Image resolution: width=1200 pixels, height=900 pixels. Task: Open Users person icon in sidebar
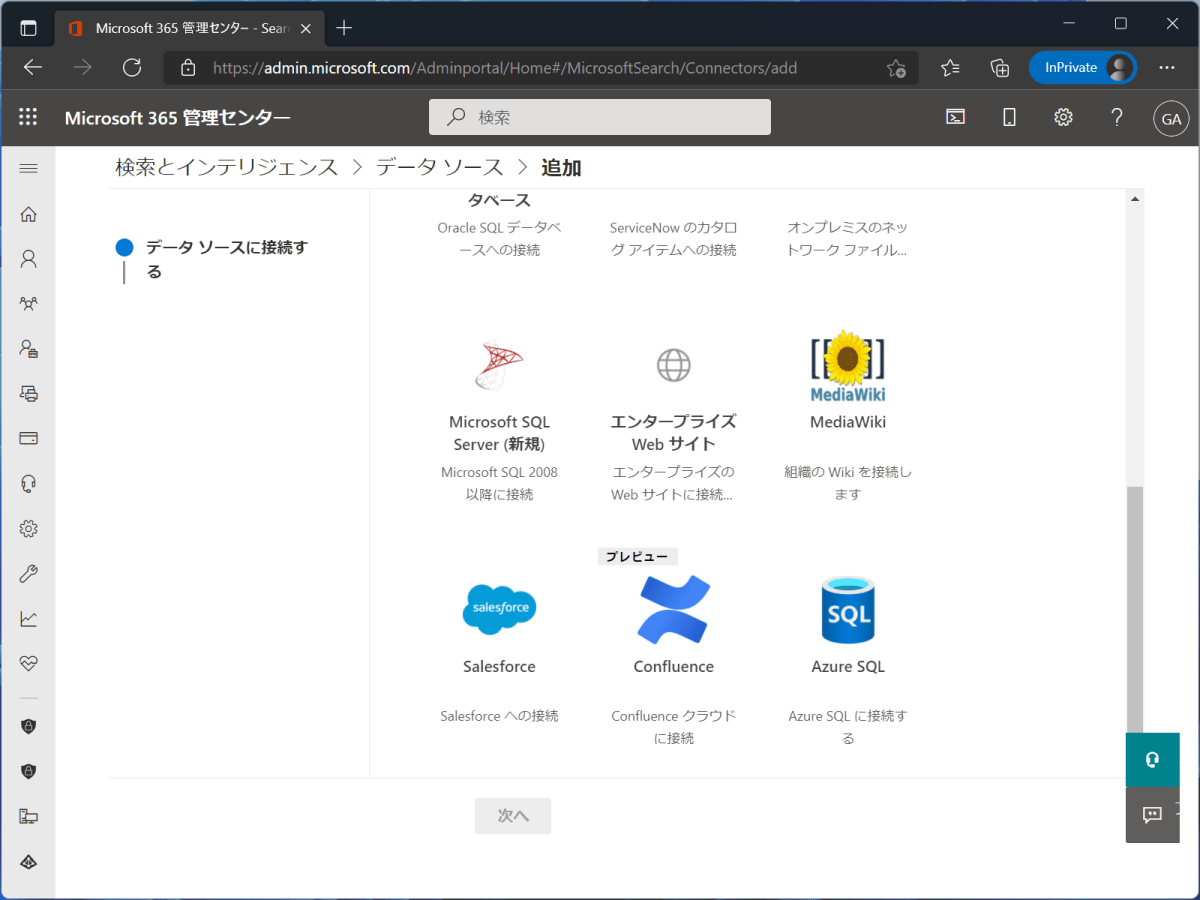point(28,259)
